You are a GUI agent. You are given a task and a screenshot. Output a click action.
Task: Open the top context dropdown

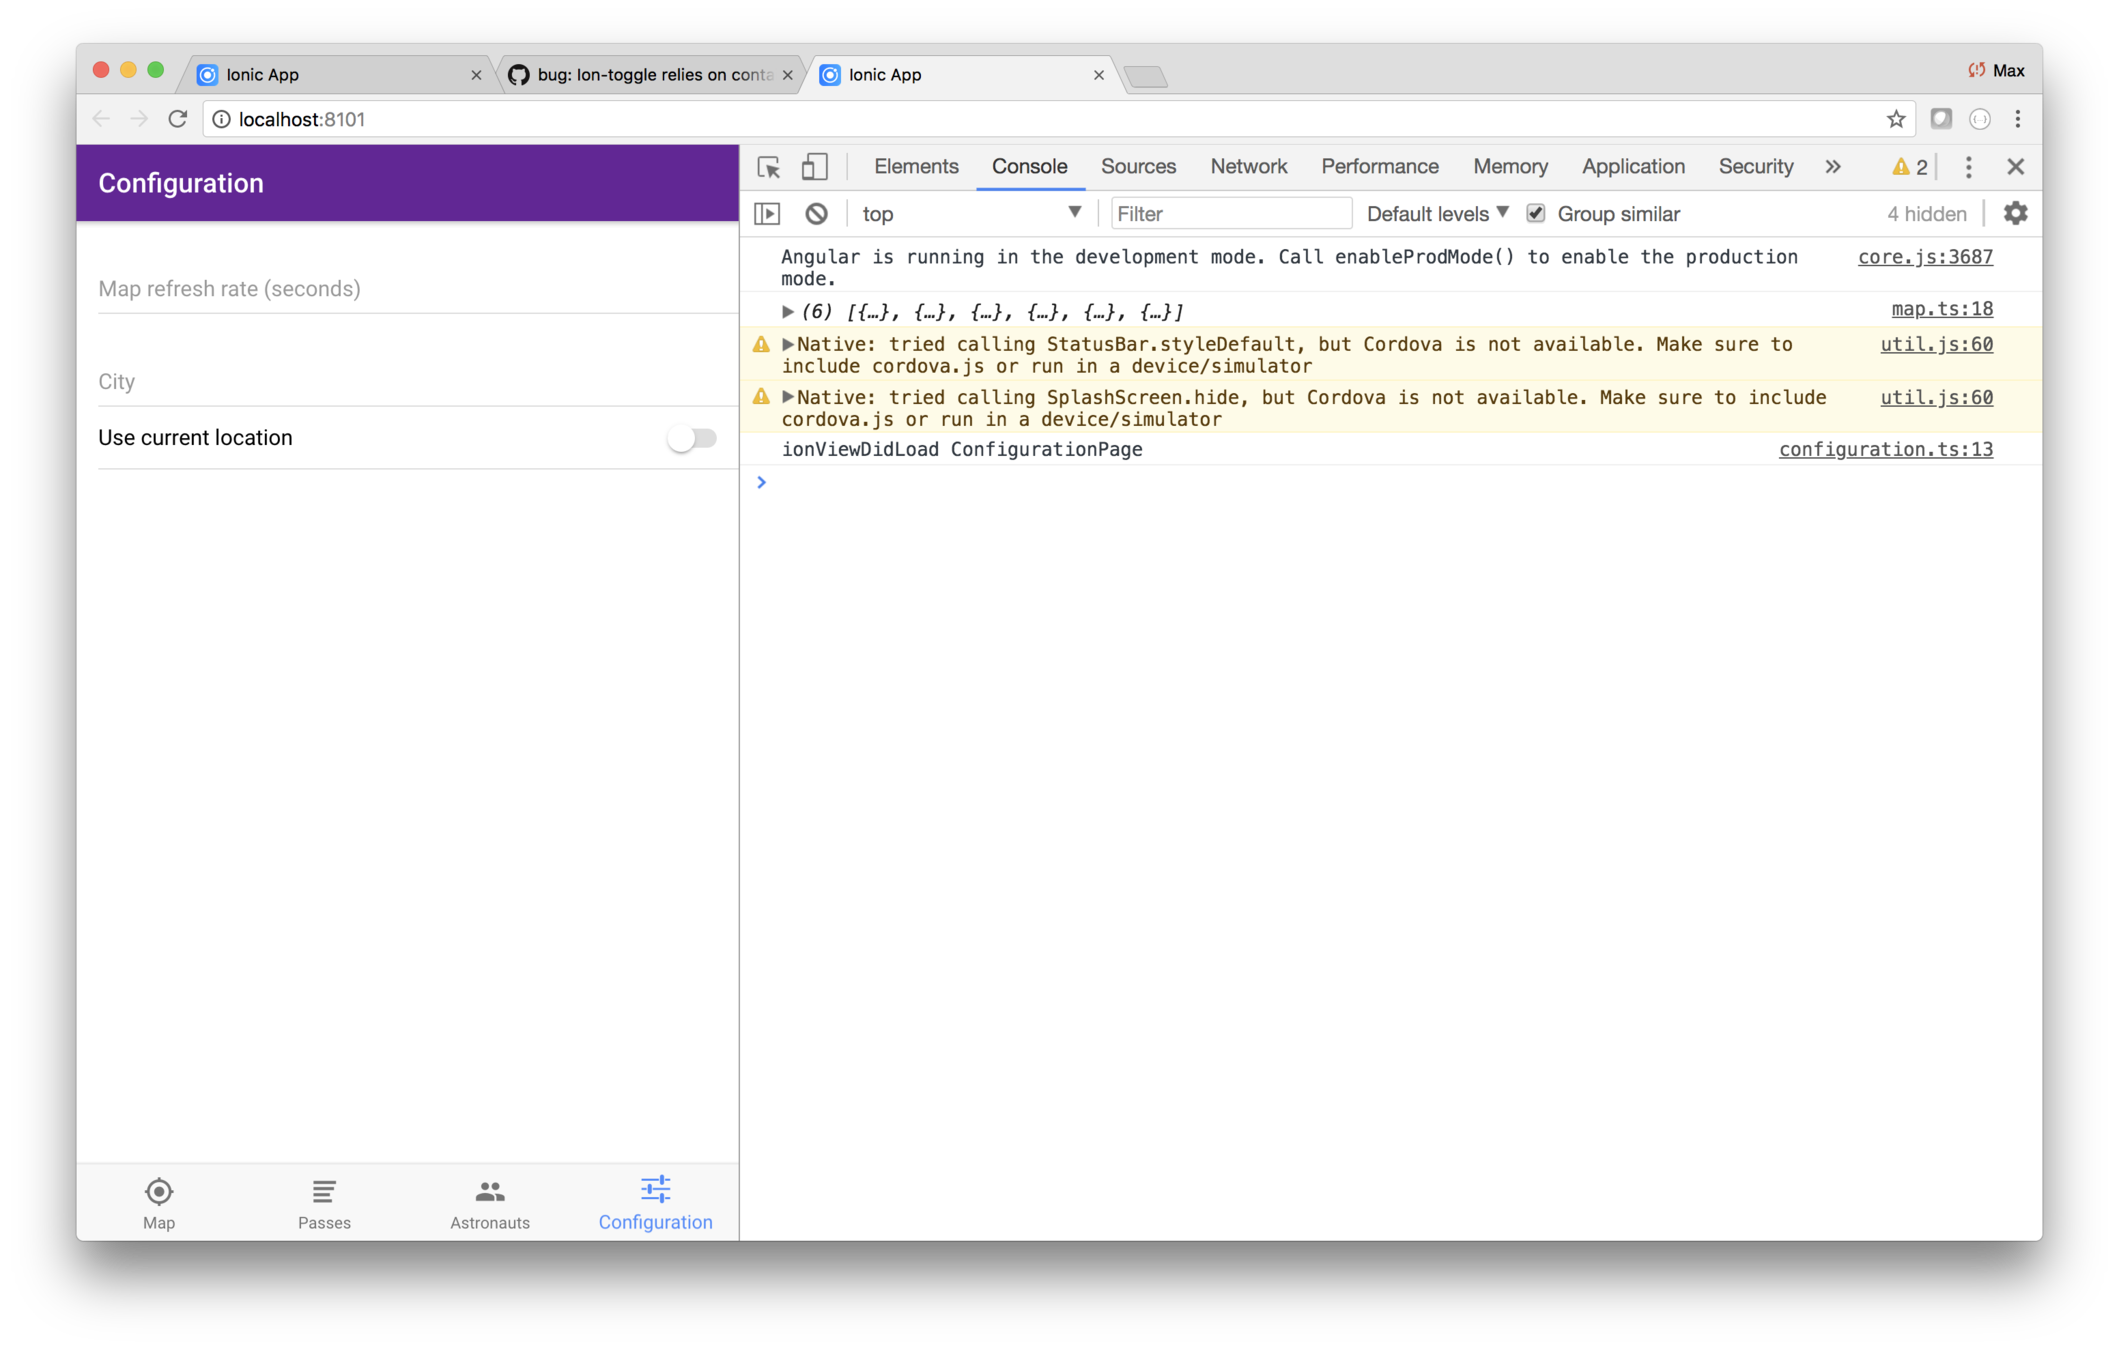click(970, 214)
